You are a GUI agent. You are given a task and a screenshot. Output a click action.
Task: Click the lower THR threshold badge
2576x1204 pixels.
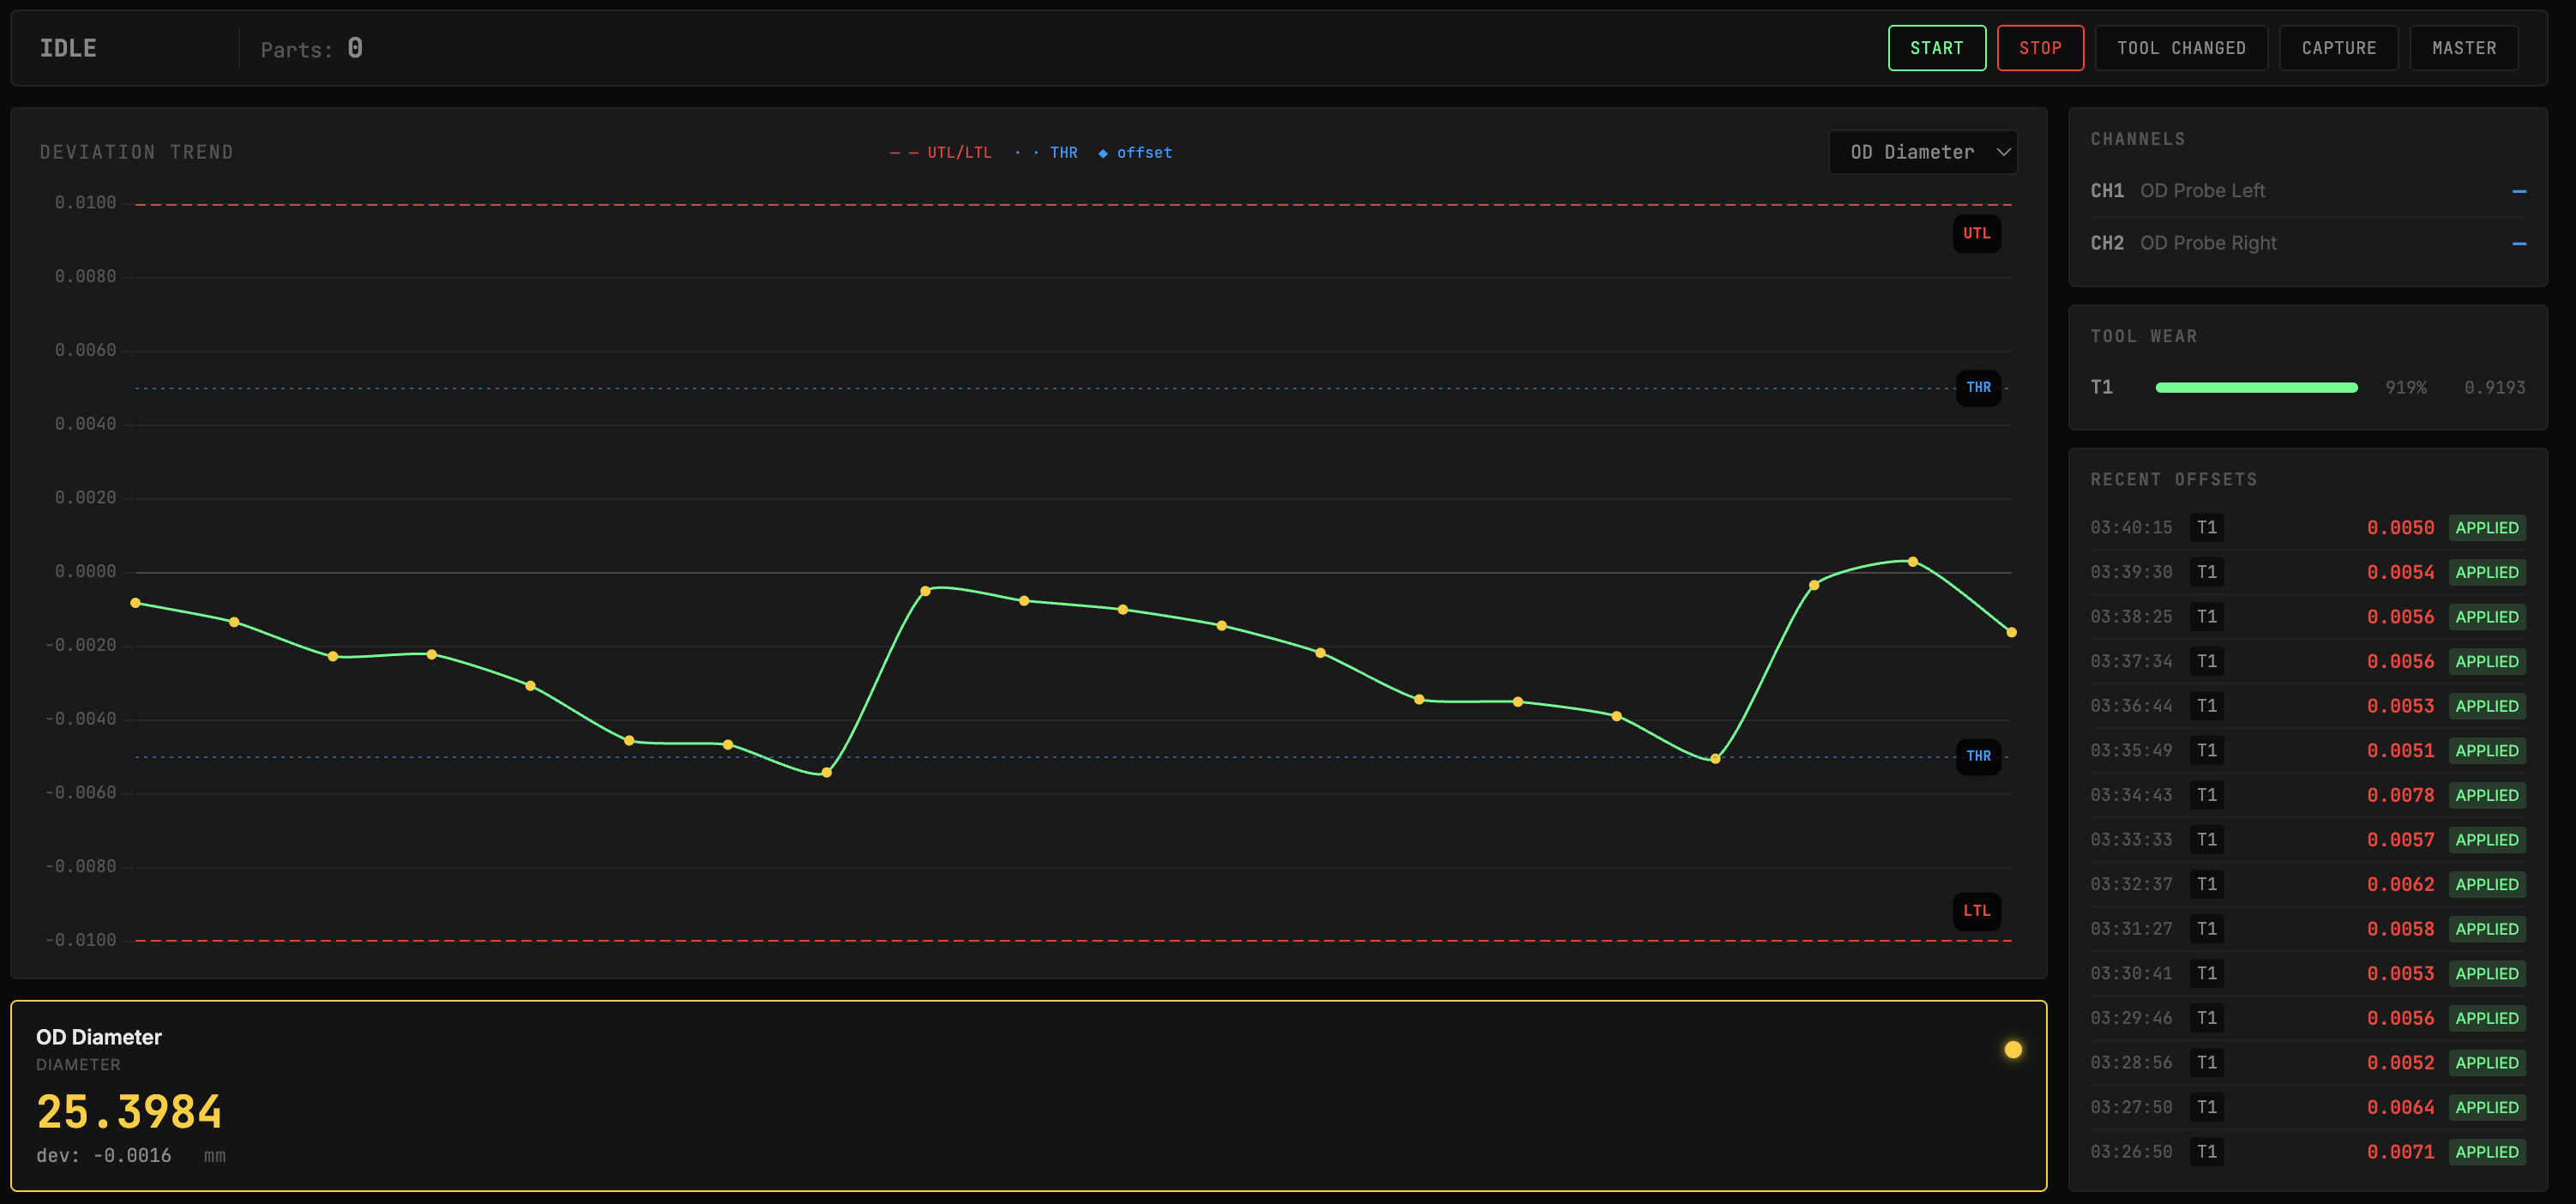1977,756
